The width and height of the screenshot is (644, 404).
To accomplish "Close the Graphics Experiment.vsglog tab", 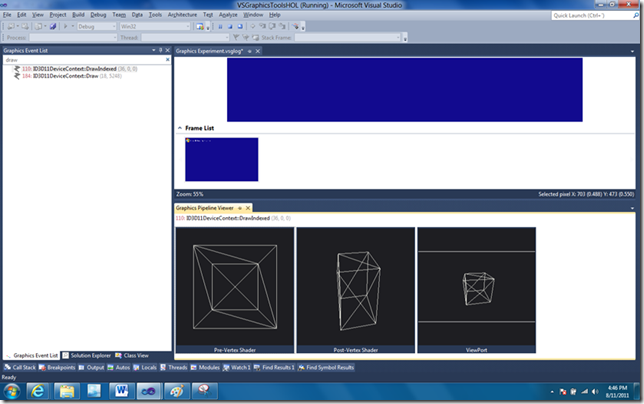I will tap(258, 51).
